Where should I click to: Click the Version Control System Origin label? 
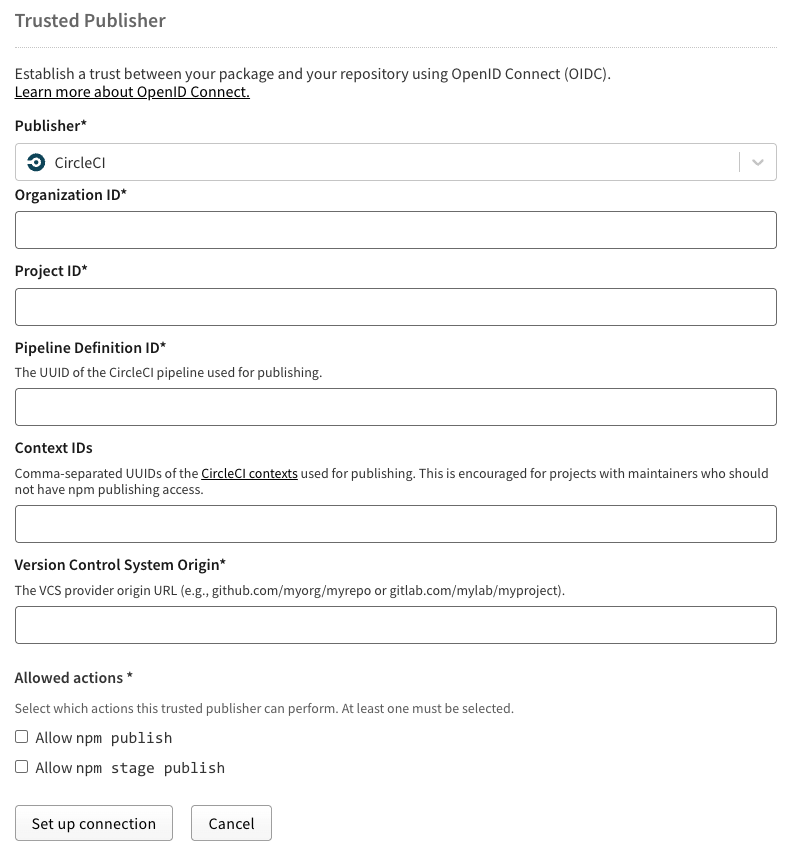120,565
